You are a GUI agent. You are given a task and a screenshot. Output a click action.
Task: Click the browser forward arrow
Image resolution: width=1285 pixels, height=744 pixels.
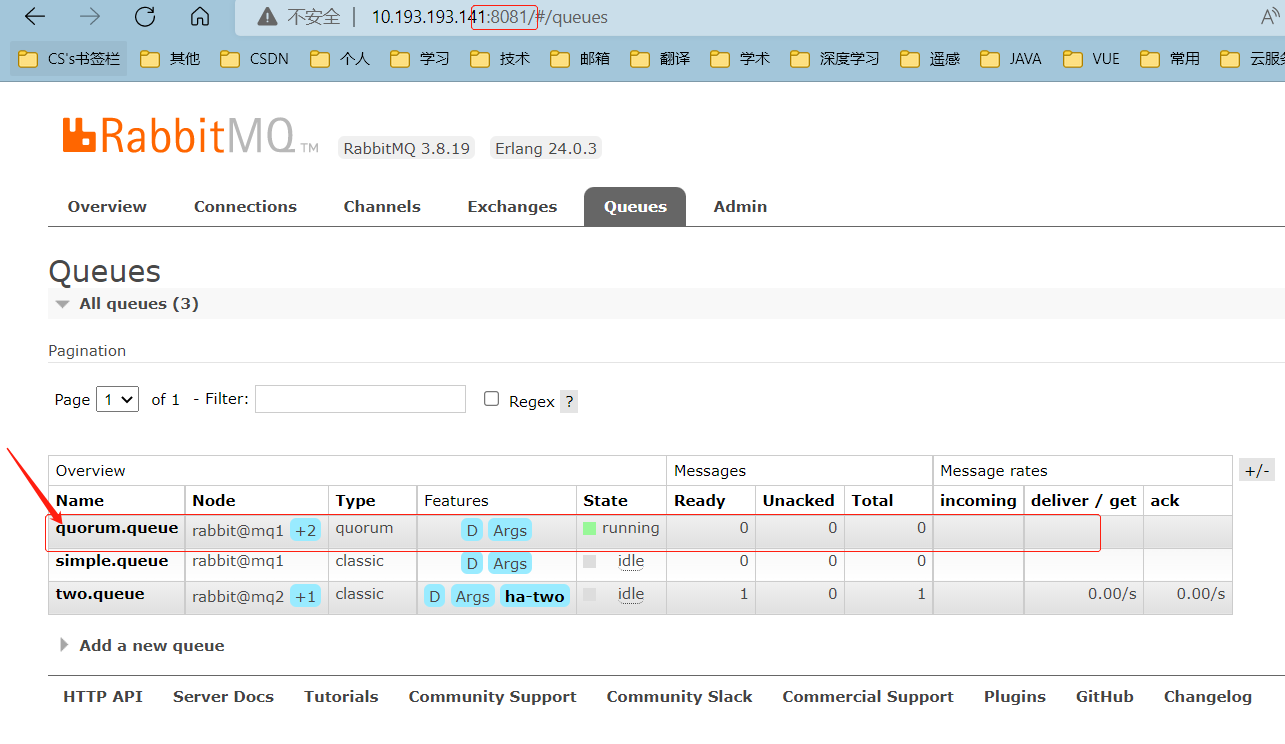pos(90,17)
